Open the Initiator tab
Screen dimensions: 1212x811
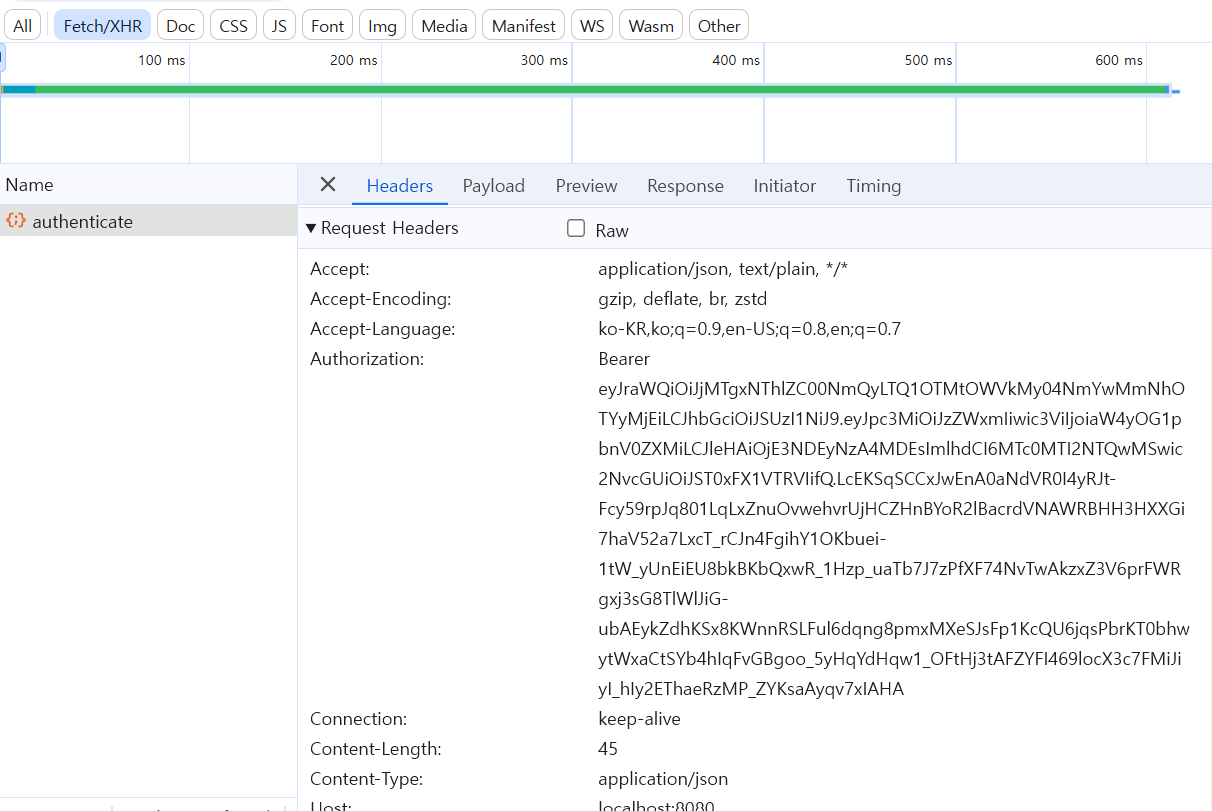tap(785, 186)
